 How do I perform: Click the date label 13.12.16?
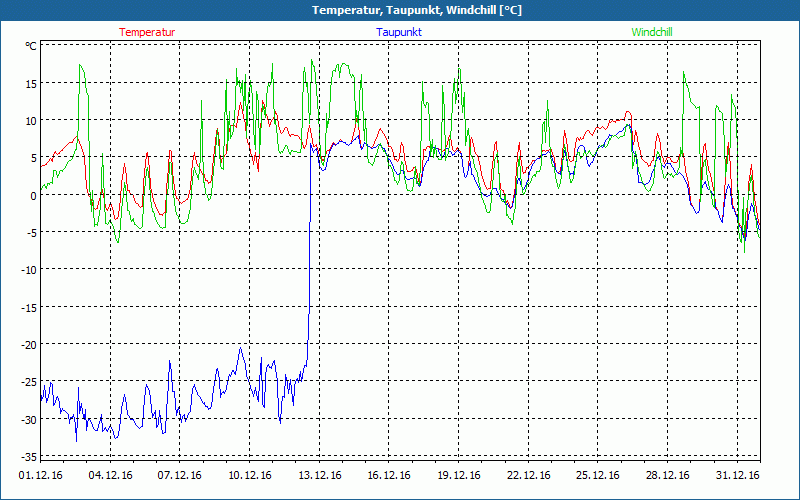point(319,475)
